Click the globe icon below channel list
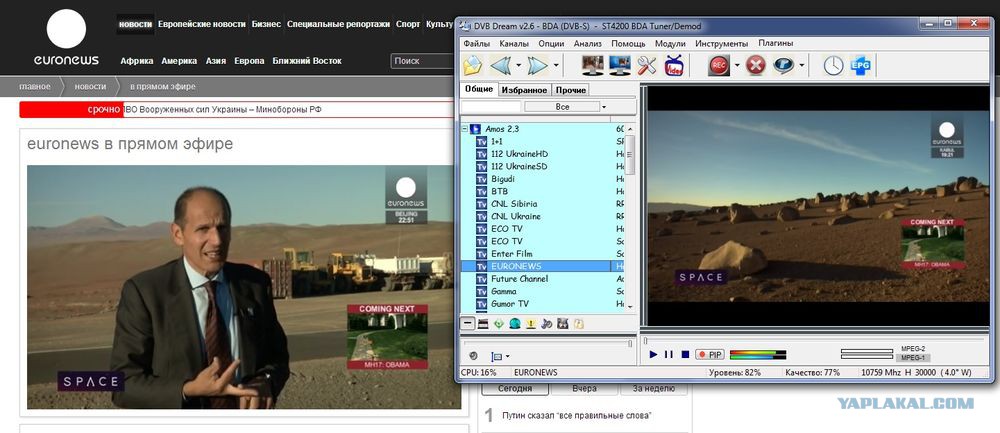 515,324
